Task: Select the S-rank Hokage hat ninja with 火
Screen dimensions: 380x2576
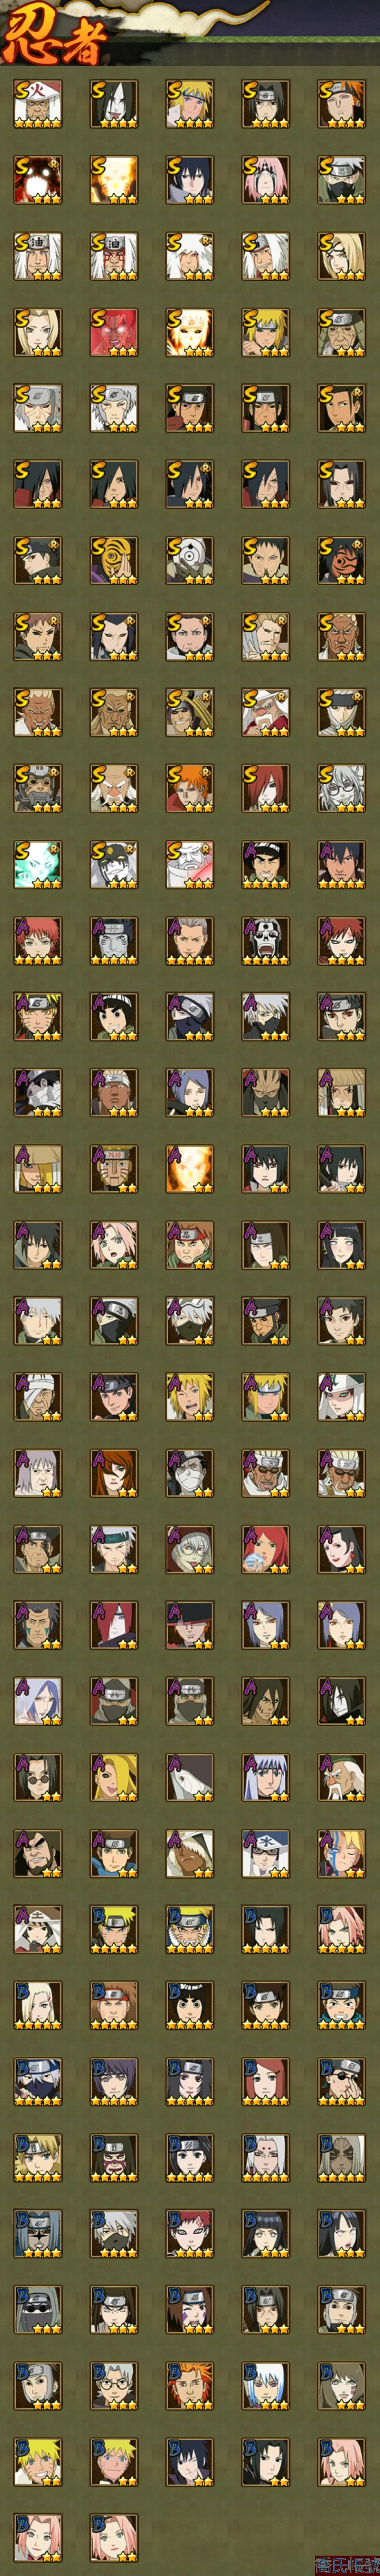Action: (x=37, y=104)
